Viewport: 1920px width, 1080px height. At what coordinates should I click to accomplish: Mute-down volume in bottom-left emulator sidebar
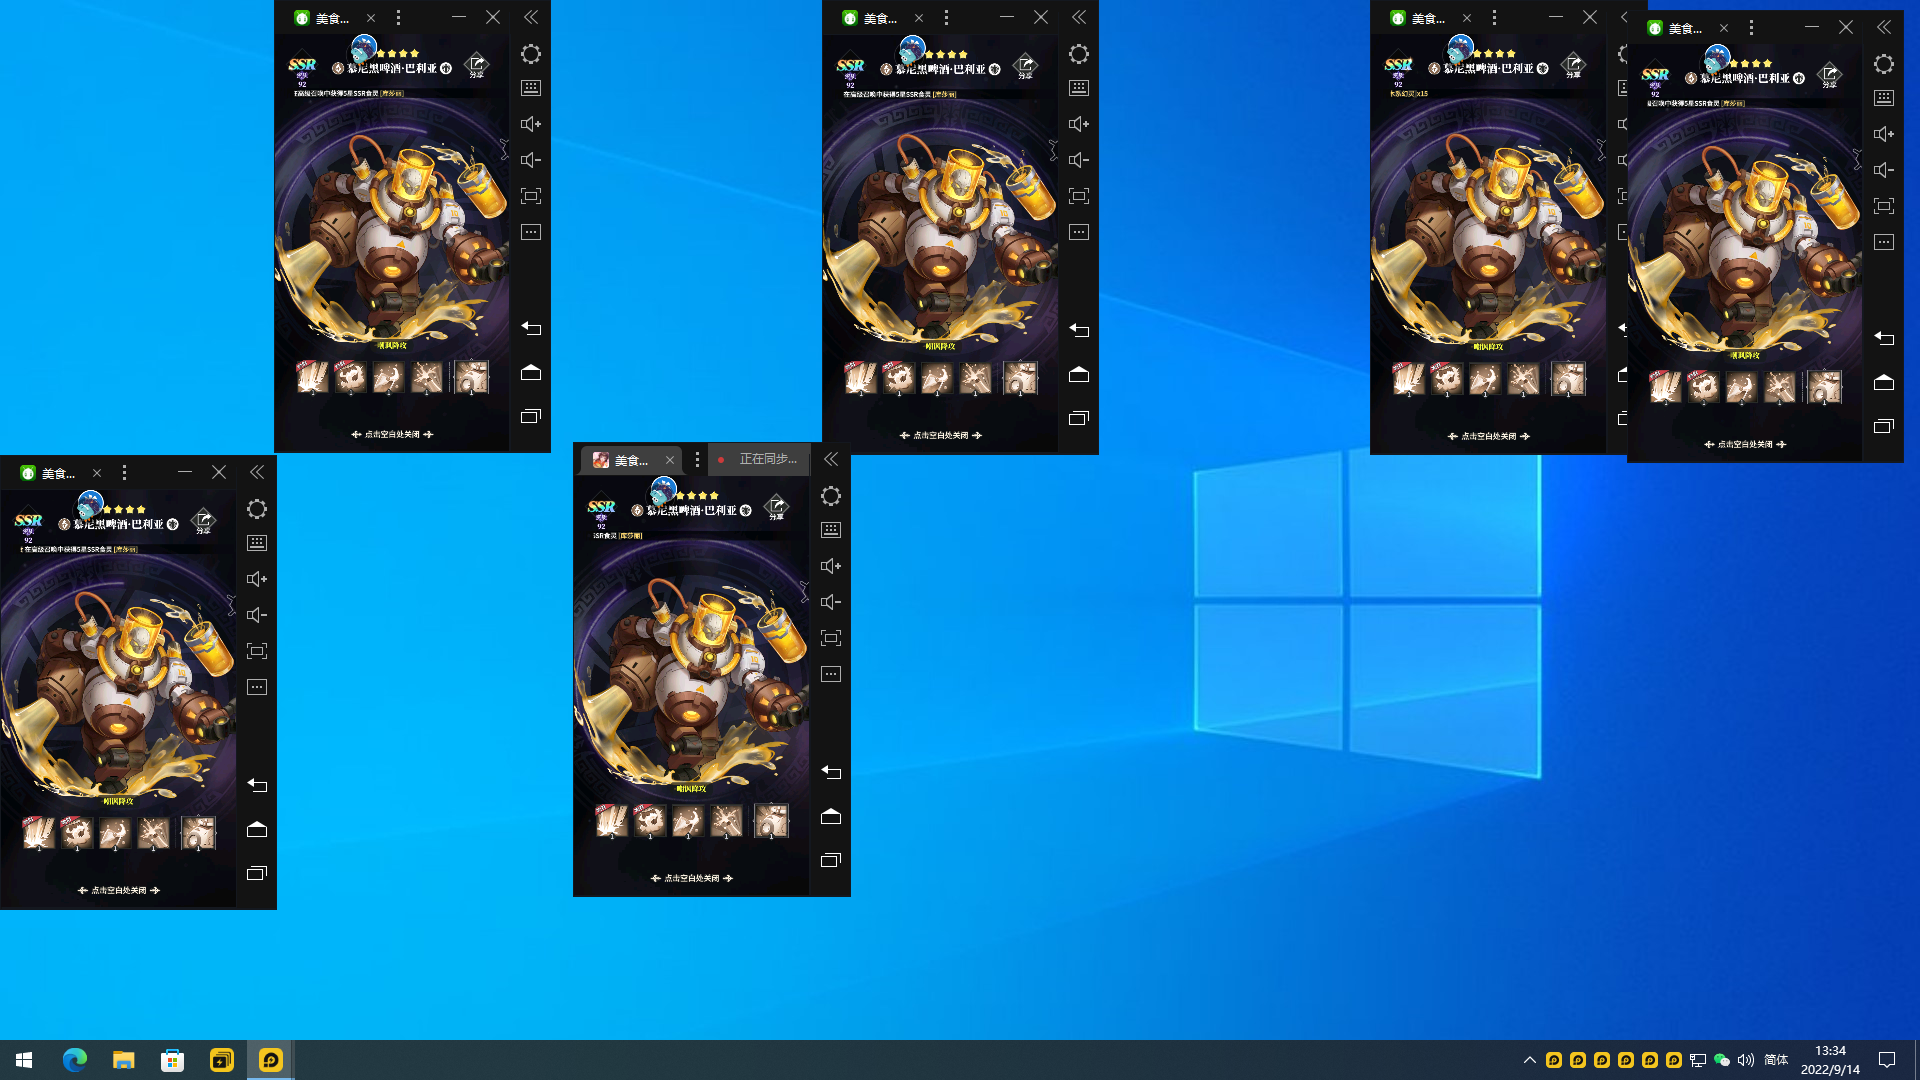click(257, 615)
